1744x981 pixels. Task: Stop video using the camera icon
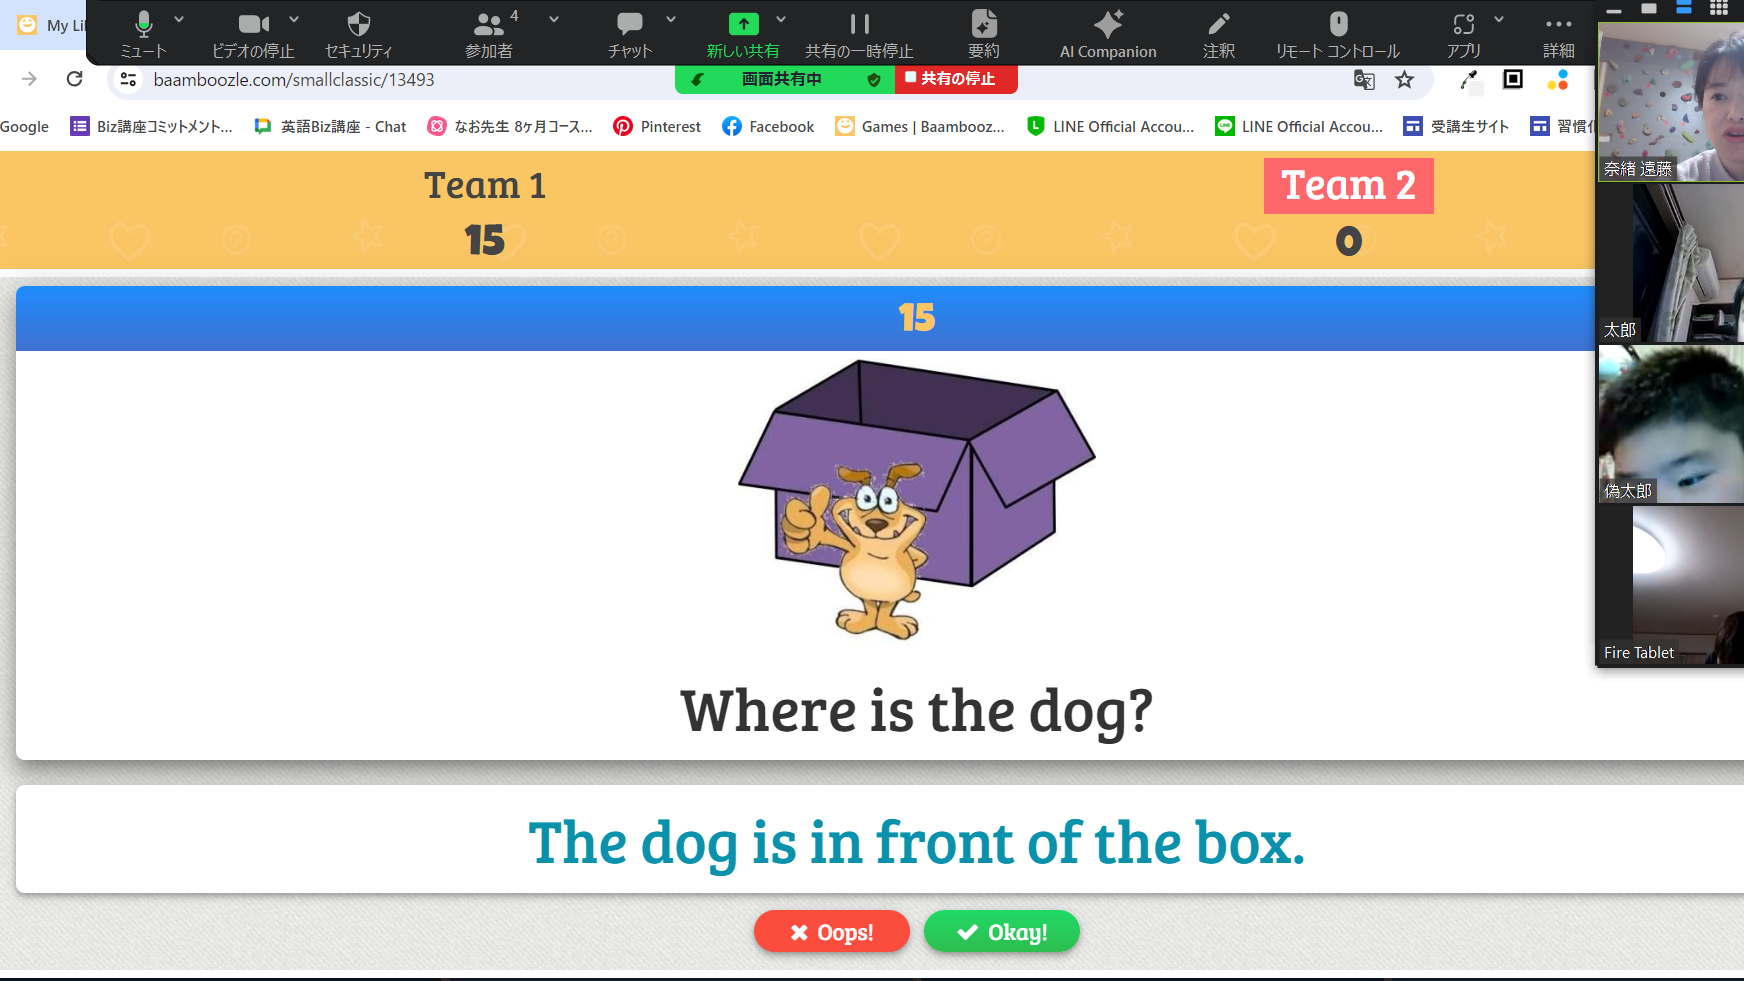tap(253, 25)
